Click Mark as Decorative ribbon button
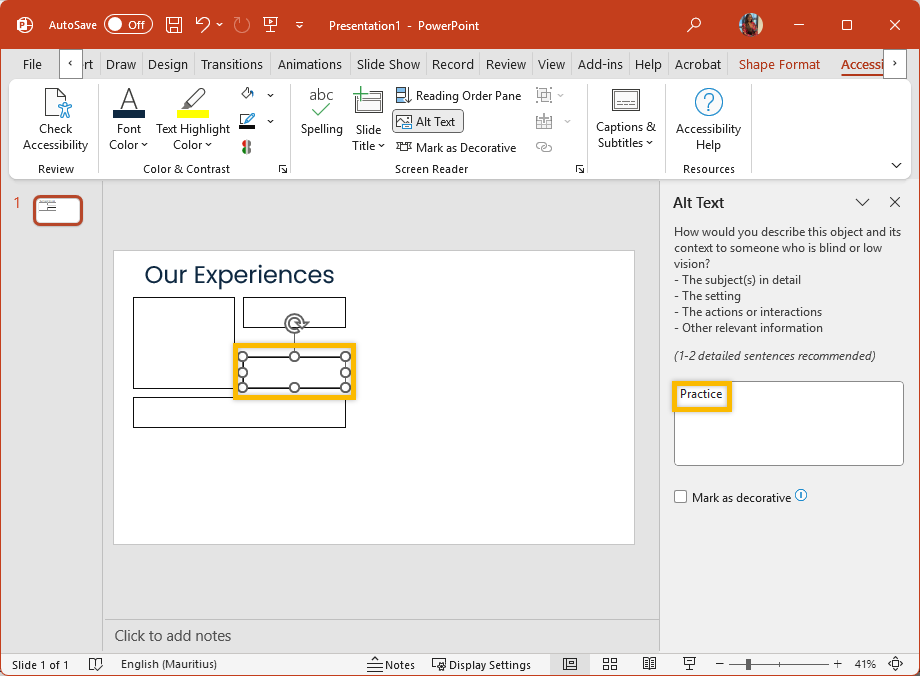The image size is (920, 676). 456,147
